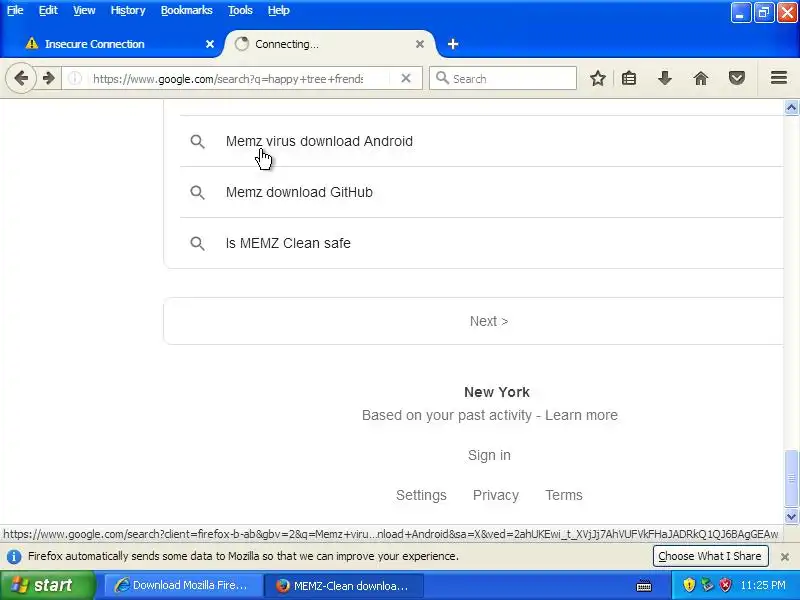
Task: Close the Connecting tab
Action: 419,44
